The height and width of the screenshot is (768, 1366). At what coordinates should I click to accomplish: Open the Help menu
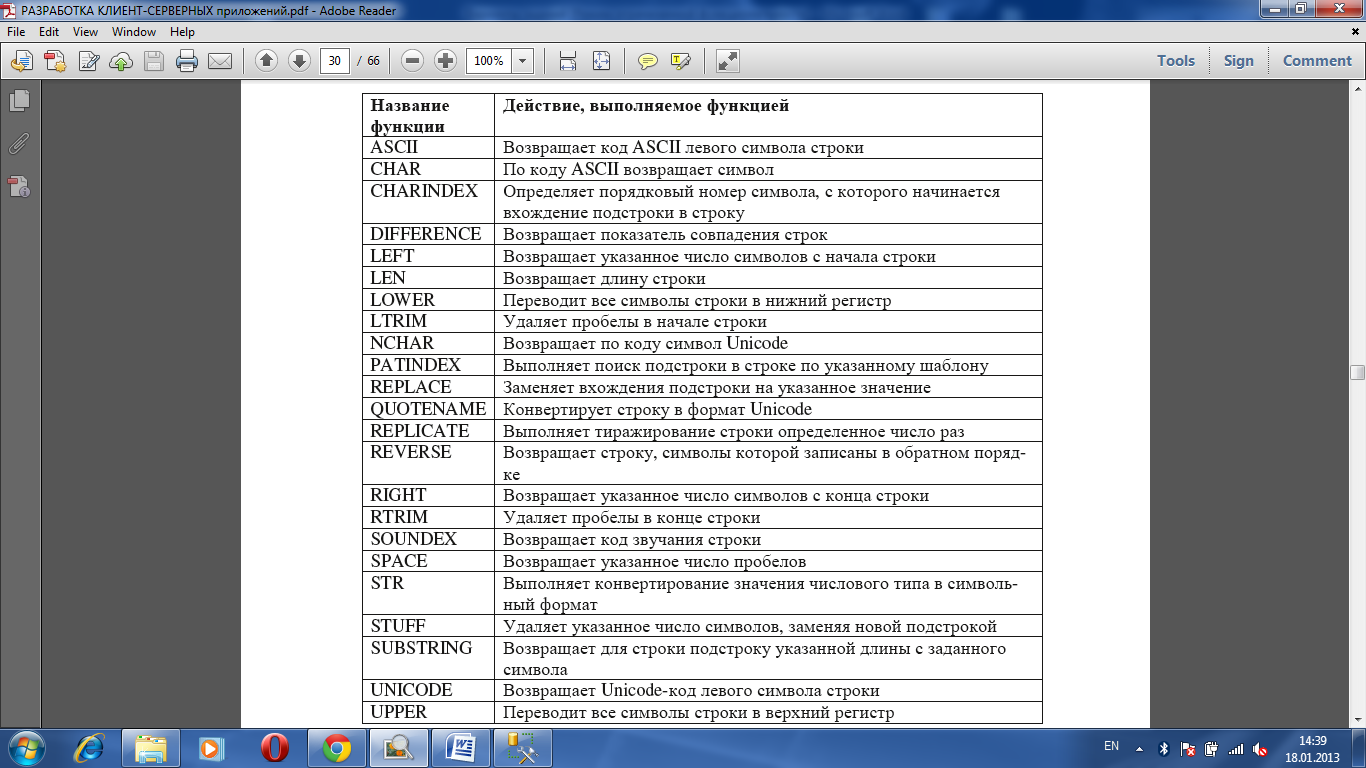(x=182, y=32)
